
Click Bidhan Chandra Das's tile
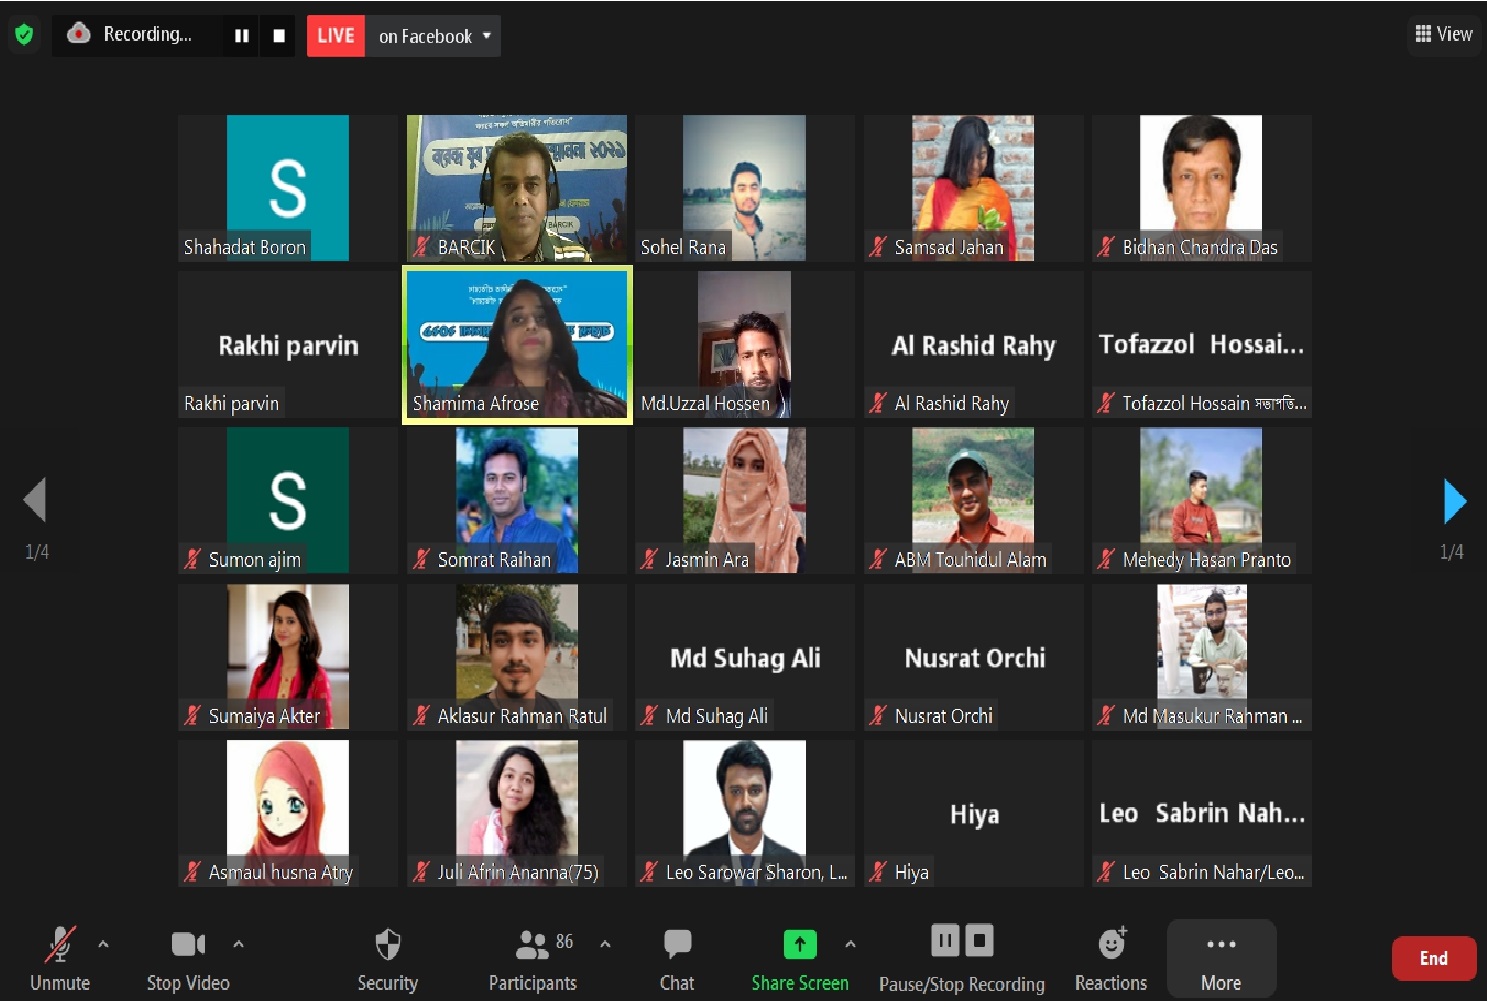pos(1202,188)
